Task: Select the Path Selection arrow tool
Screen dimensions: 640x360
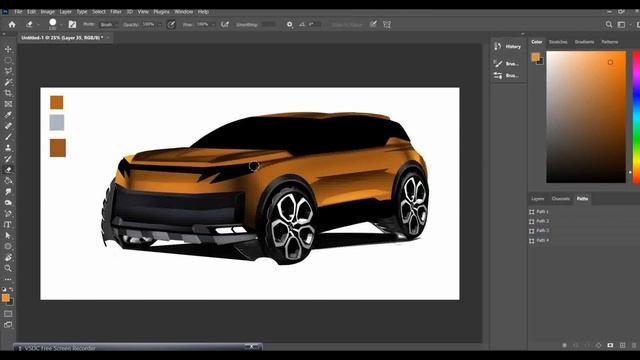Action: [8, 236]
